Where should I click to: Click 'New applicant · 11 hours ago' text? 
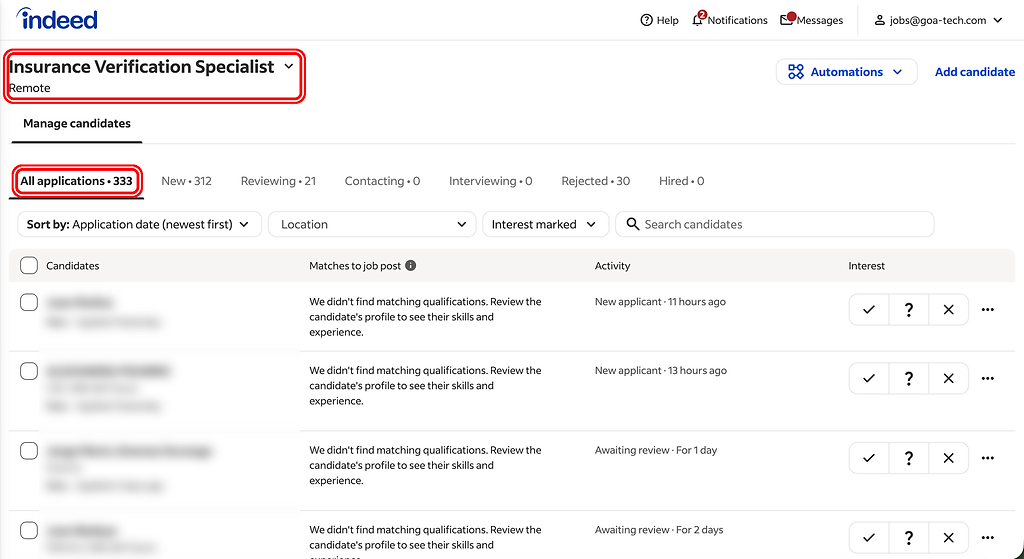(x=660, y=302)
